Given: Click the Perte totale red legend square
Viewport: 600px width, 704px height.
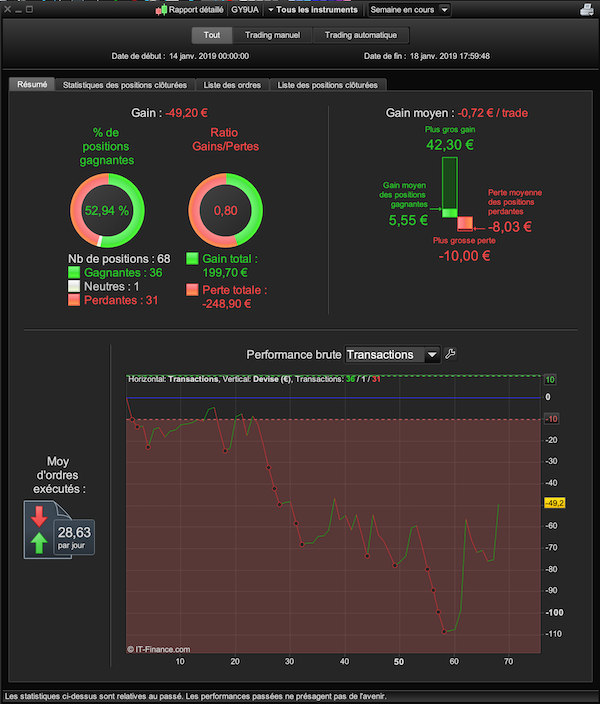Looking at the screenshot, I should pos(192,290).
